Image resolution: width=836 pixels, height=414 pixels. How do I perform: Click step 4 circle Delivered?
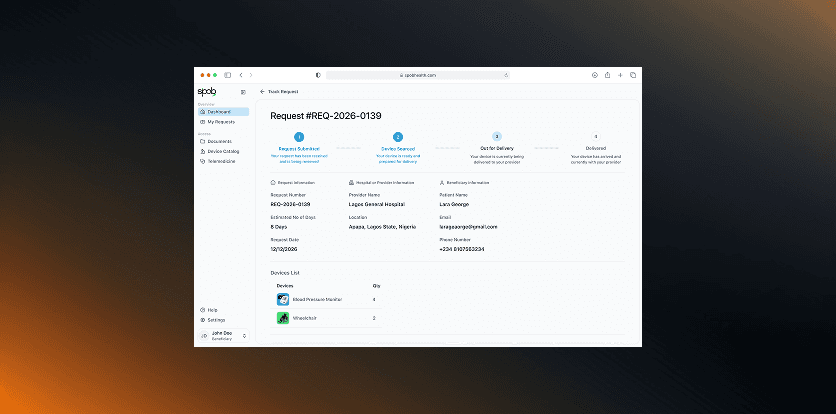tap(596, 137)
